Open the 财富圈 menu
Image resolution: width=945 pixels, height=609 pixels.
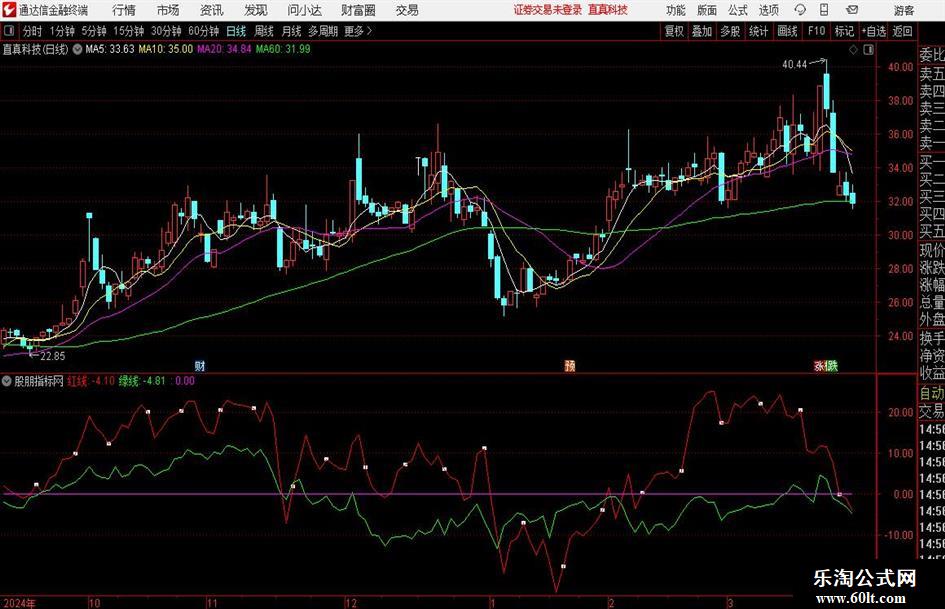click(359, 10)
